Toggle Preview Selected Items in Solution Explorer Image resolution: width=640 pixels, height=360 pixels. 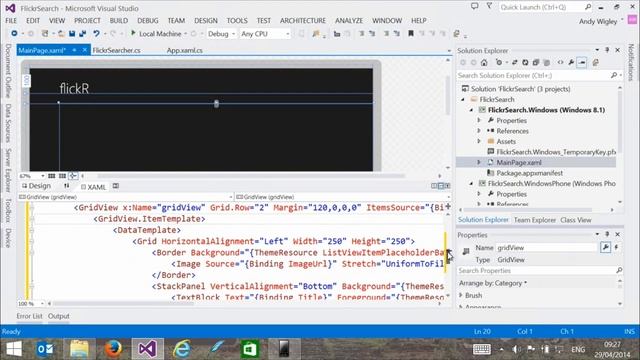pos(582,63)
